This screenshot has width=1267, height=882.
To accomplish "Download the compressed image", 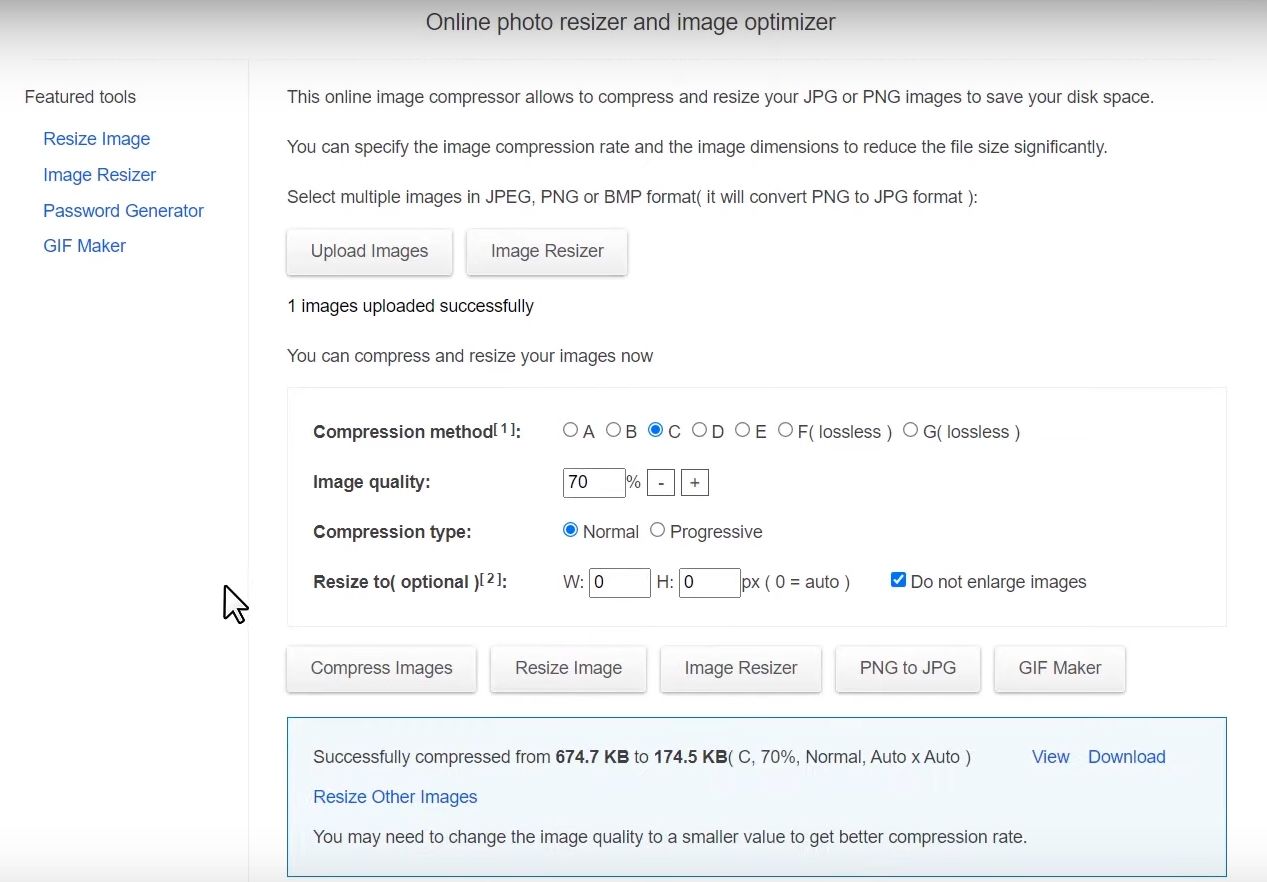I will 1127,757.
